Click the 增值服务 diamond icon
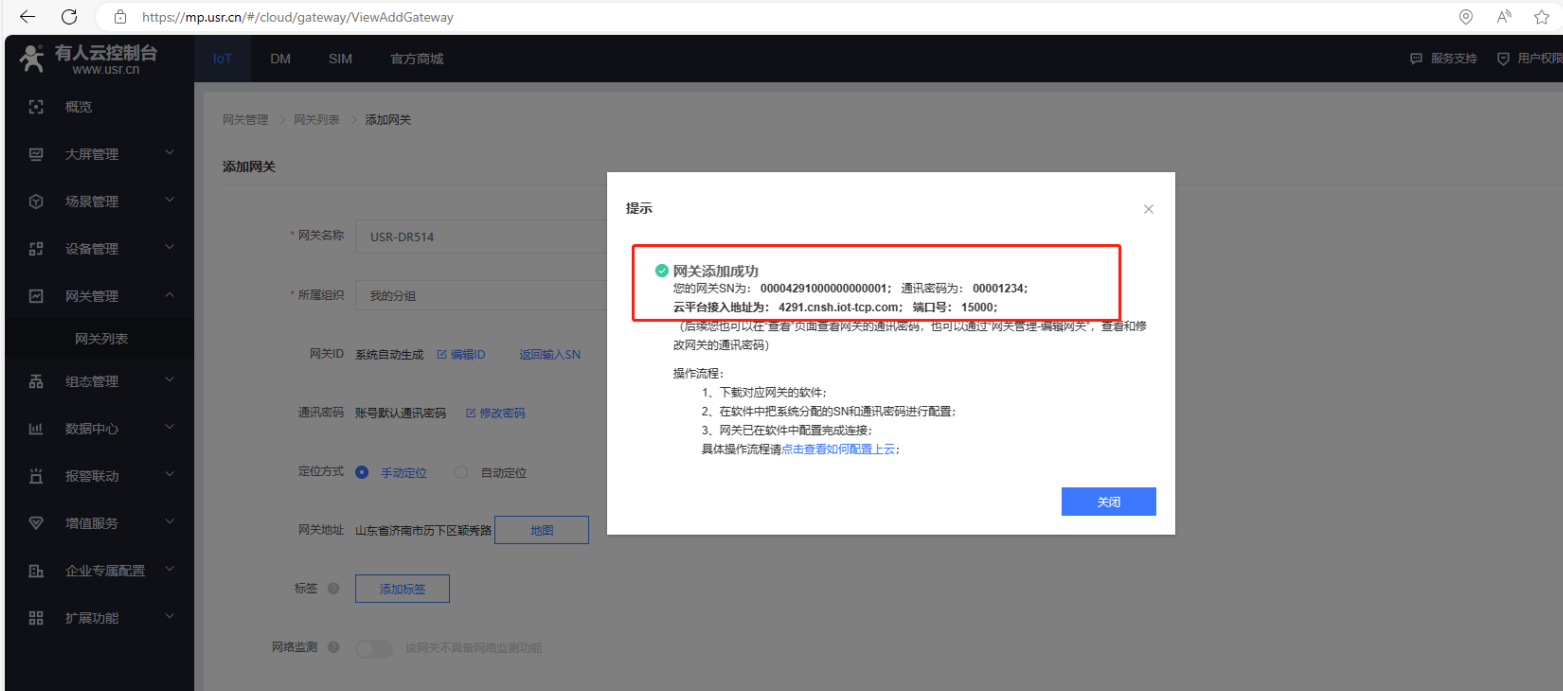The image size is (1563, 691). tap(36, 523)
